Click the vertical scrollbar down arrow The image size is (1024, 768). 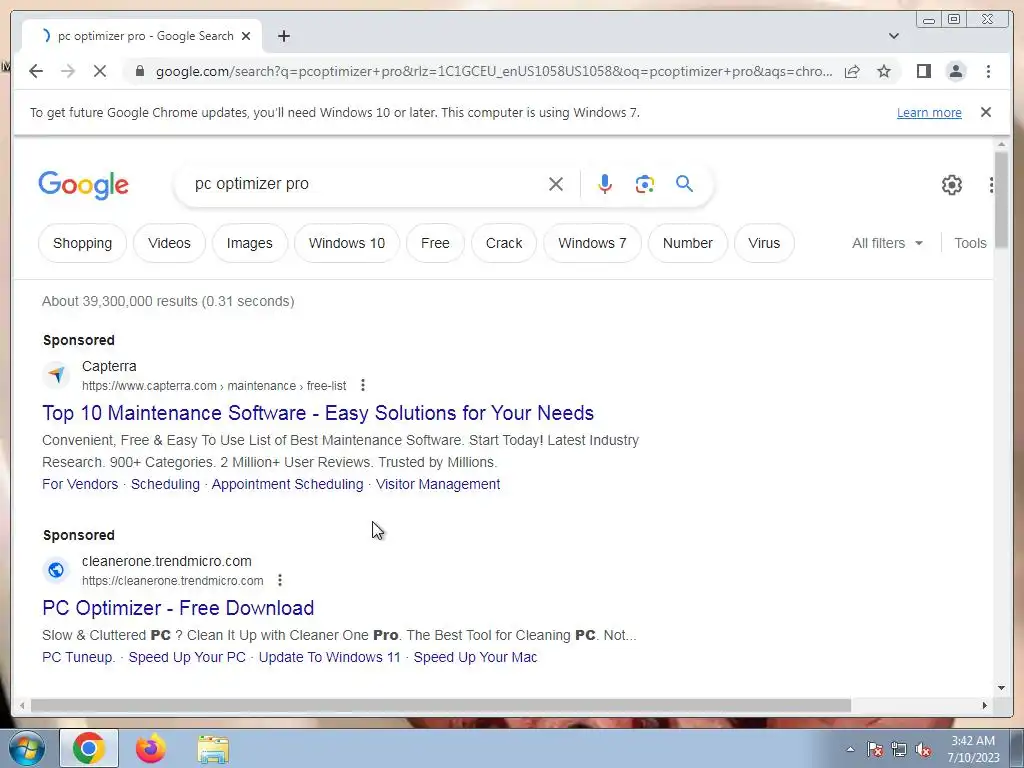(x=1001, y=688)
